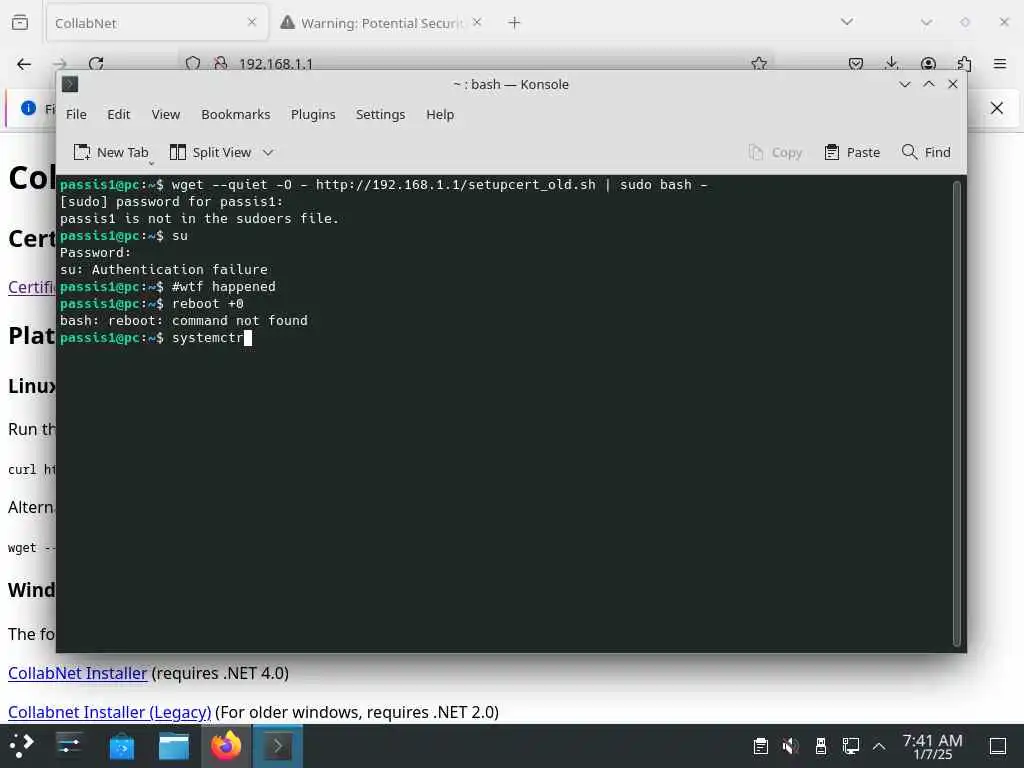Open New Tab in Konsole toolbar
This screenshot has width=1024, height=768.
(x=111, y=152)
